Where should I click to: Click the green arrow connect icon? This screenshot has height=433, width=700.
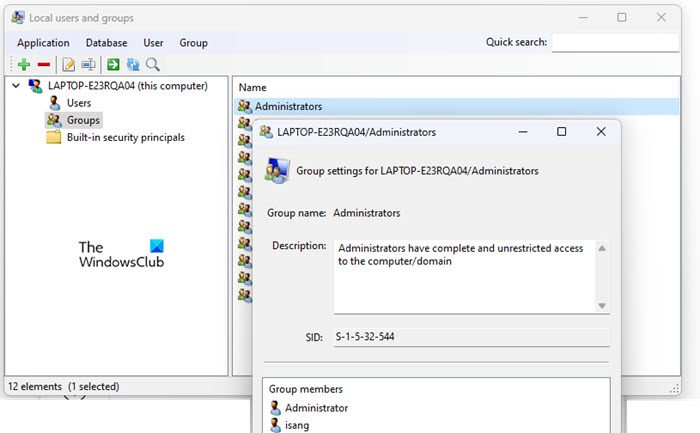pyautogui.click(x=113, y=65)
